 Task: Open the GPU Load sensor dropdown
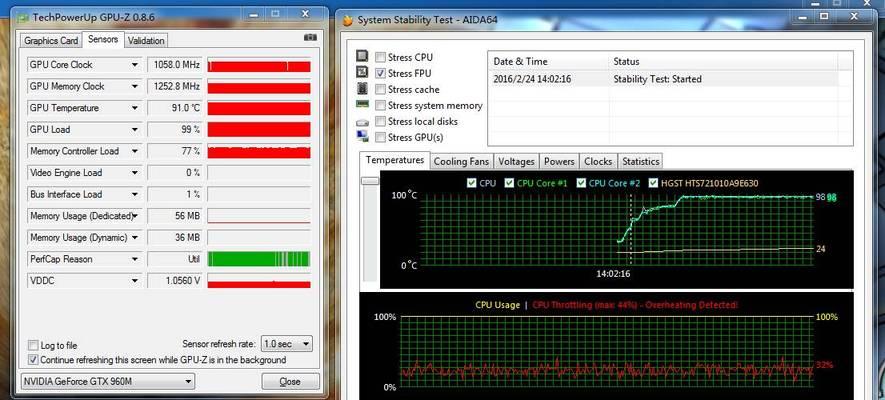pos(134,130)
